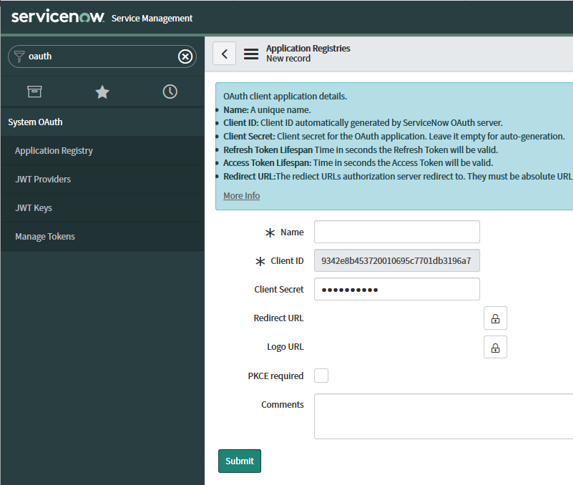573x485 pixels.
Task: Click inside the Comments text area
Action: [x=444, y=416]
